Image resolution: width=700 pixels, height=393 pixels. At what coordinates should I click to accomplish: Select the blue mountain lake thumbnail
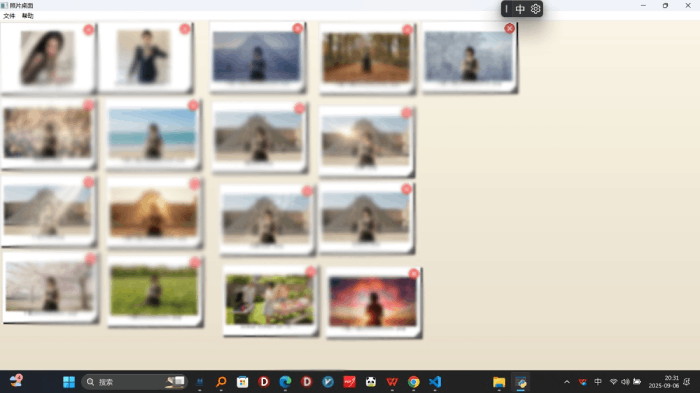(257, 56)
